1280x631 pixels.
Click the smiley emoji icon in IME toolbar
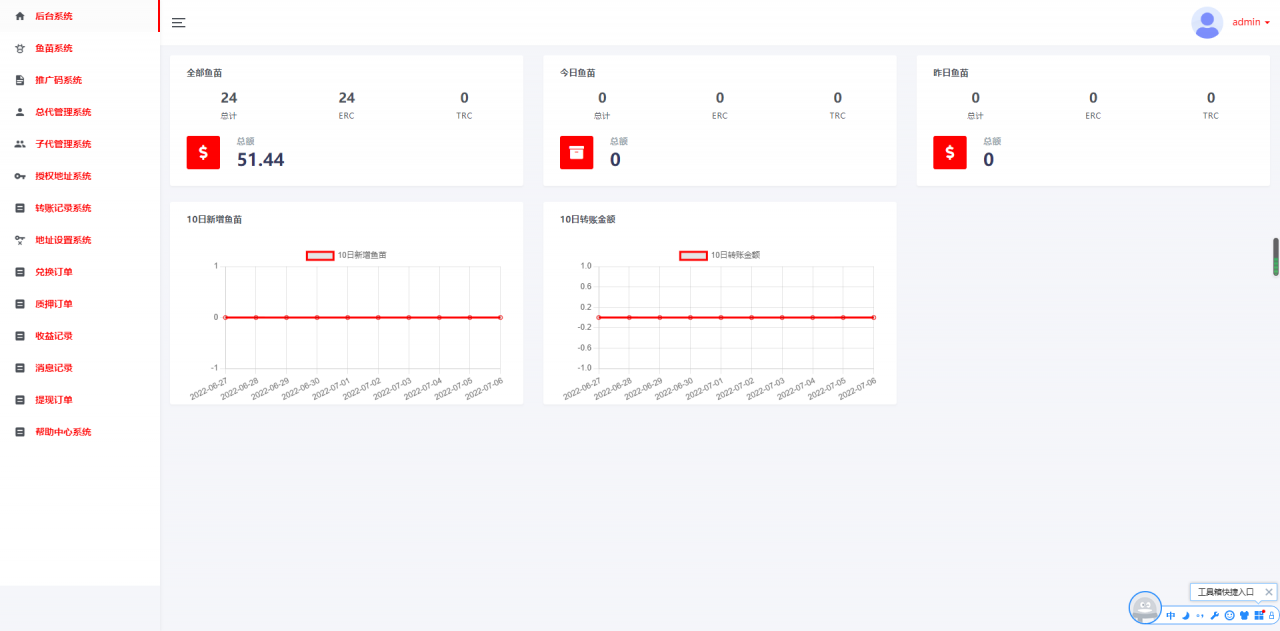pyautogui.click(x=1229, y=615)
